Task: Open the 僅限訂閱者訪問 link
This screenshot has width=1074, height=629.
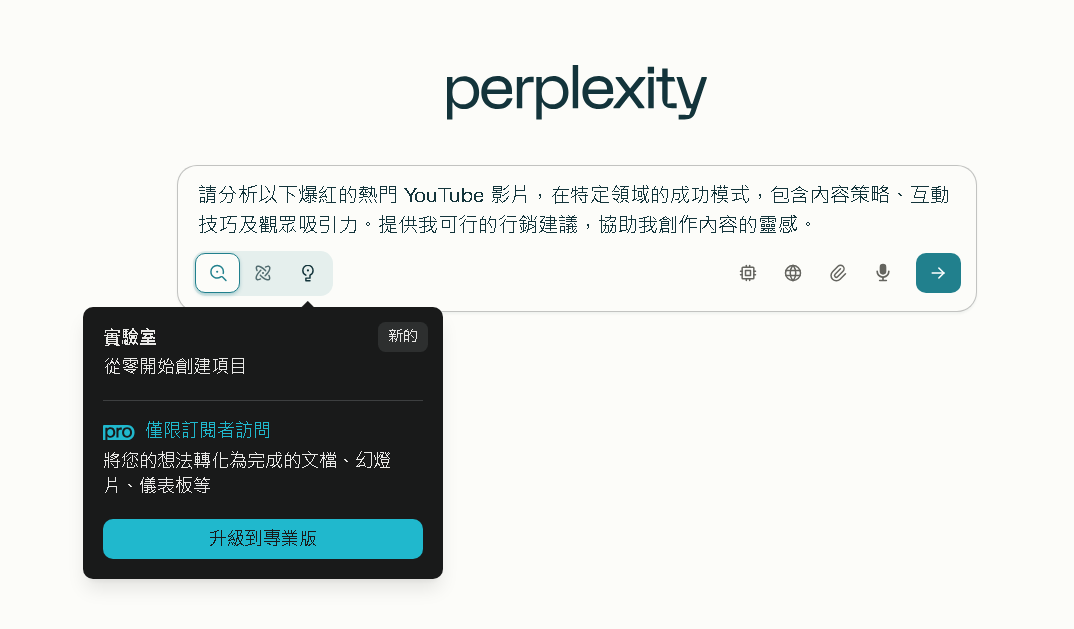Action: coord(208,430)
